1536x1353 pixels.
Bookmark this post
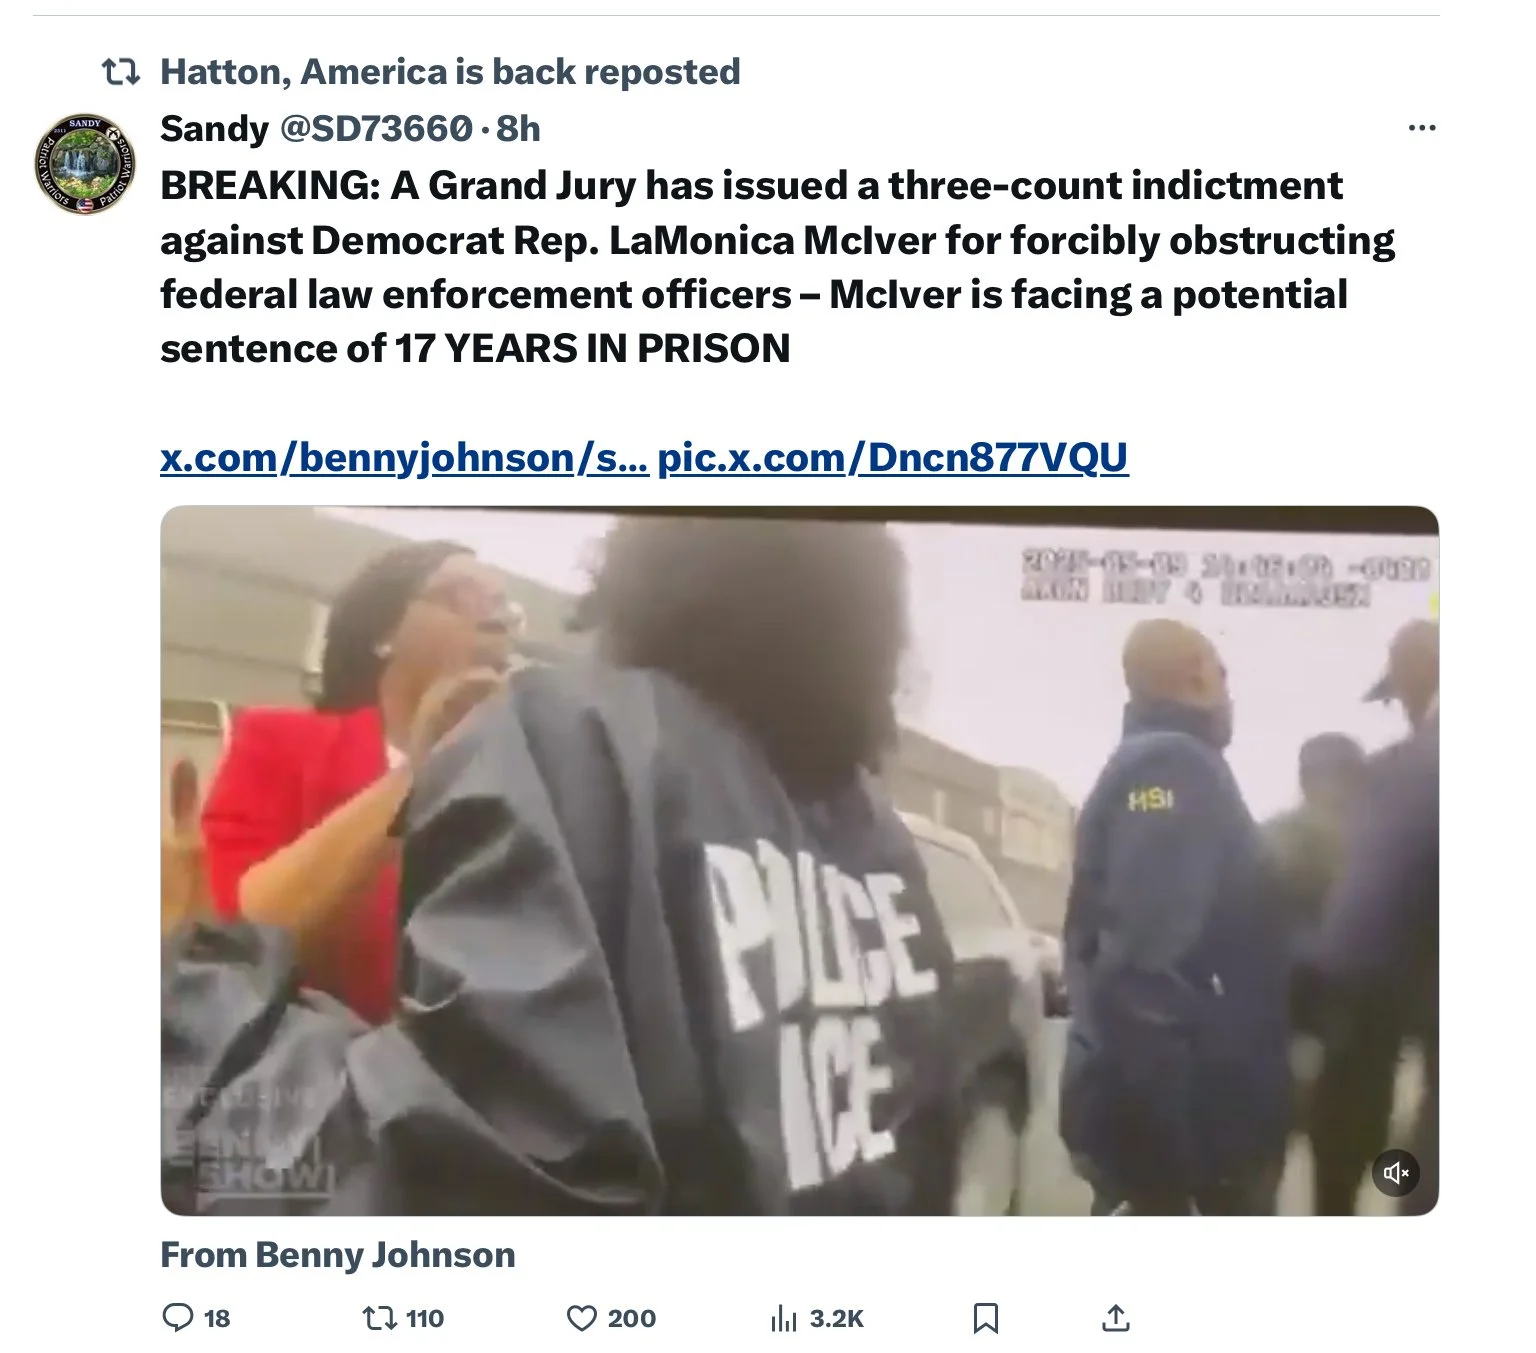coord(986,1318)
